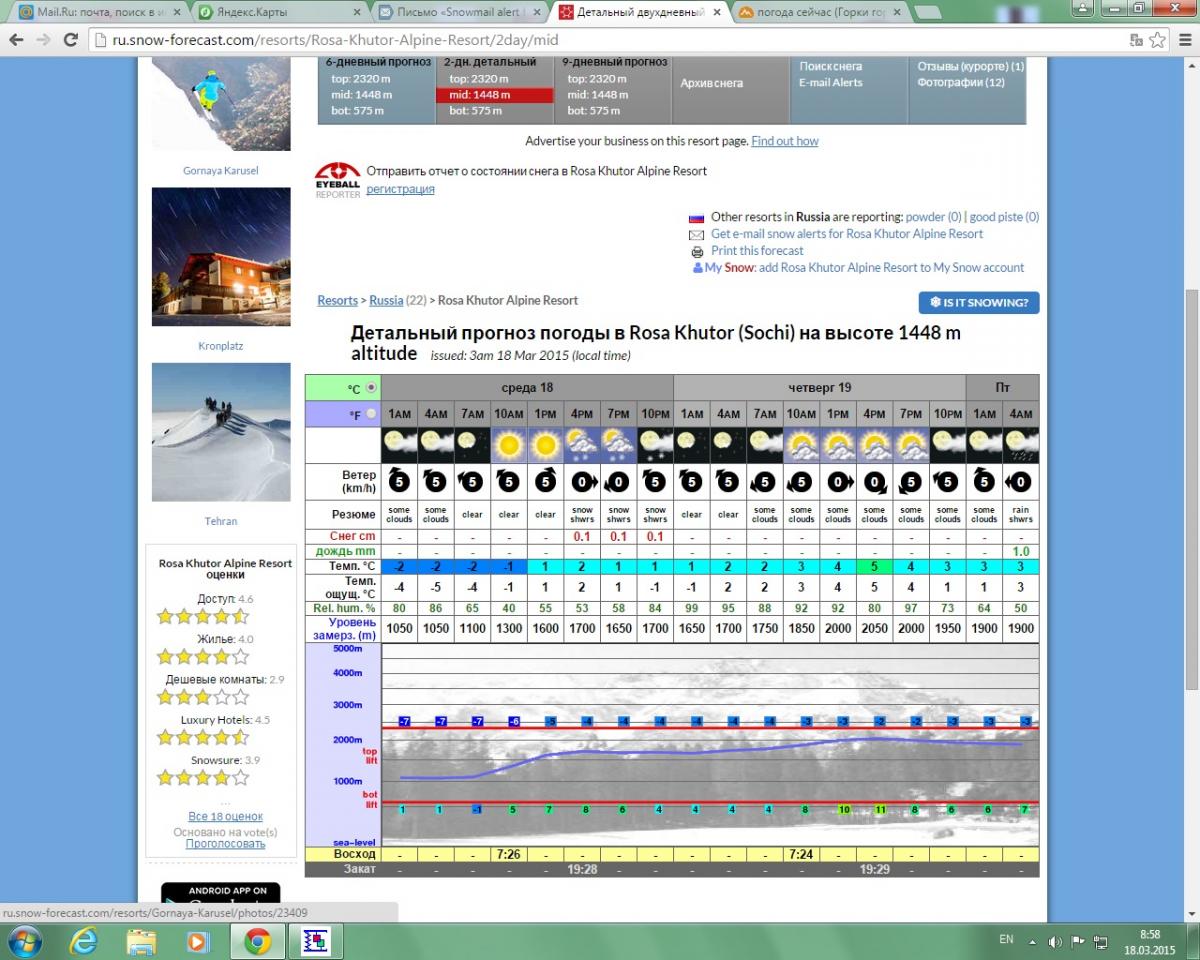Open the powder (0) reports link
Image resolution: width=1200 pixels, height=960 pixels.
point(934,217)
